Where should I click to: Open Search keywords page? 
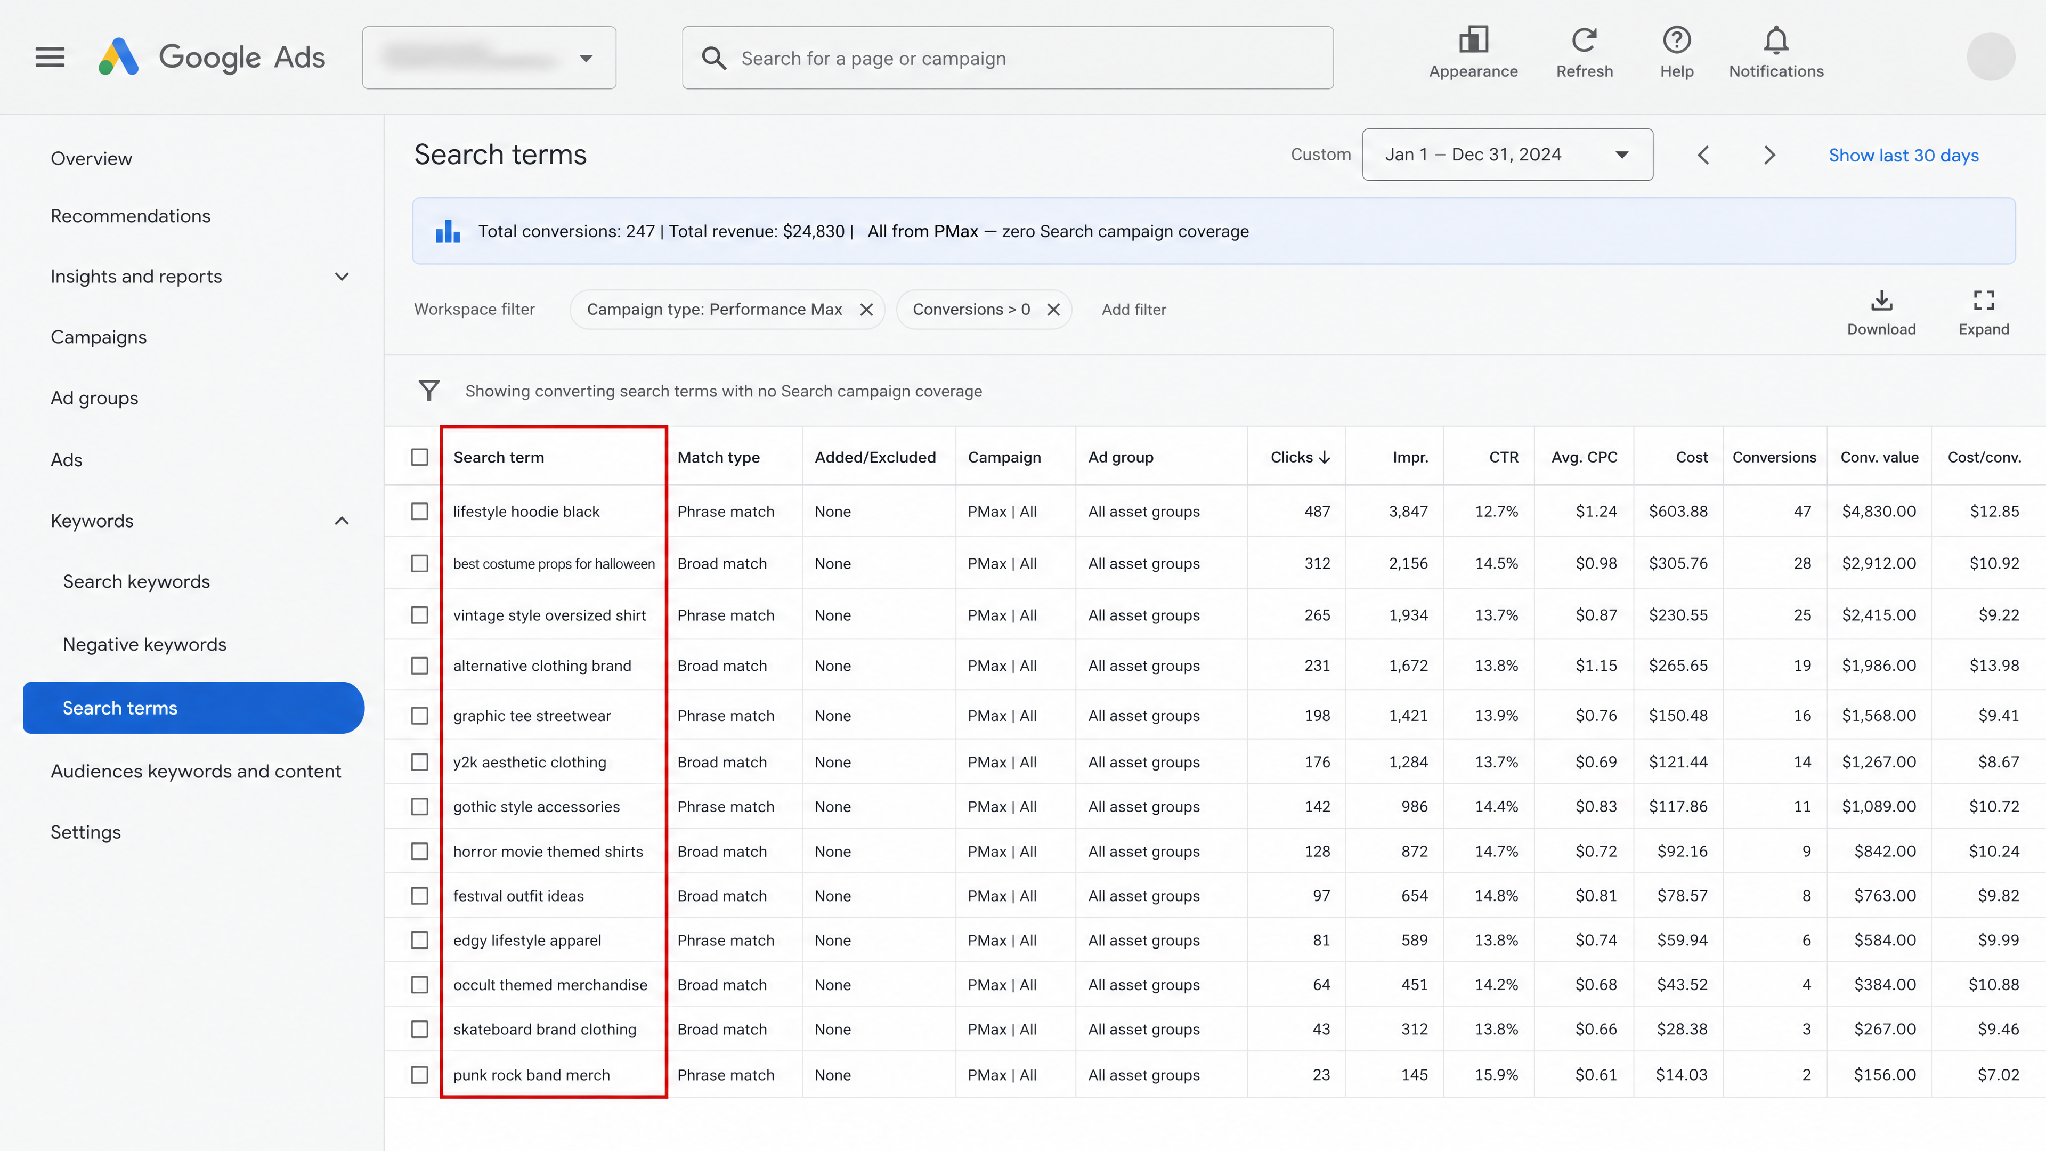click(136, 582)
